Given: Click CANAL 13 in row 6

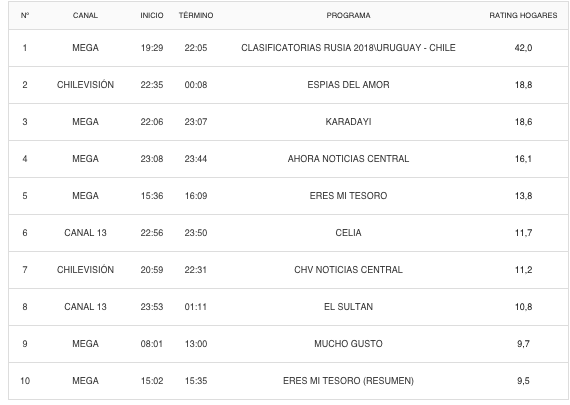Looking at the screenshot, I should [85, 233].
